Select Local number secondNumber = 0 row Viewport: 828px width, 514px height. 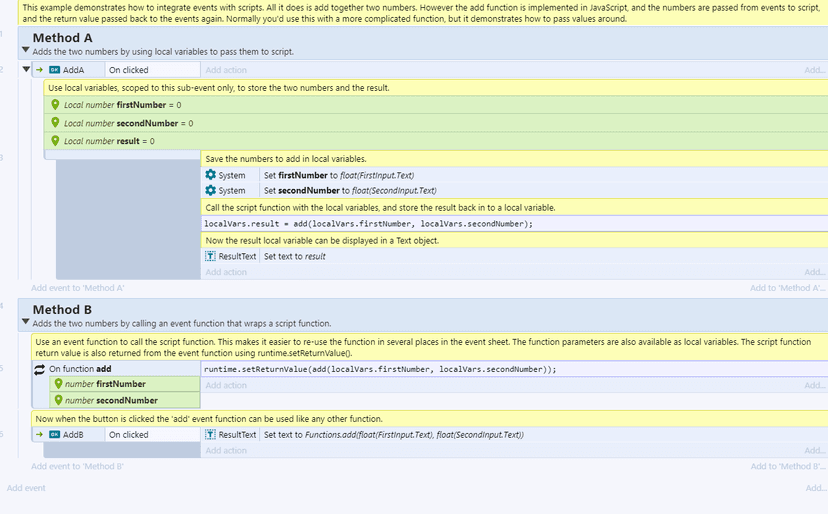point(436,123)
